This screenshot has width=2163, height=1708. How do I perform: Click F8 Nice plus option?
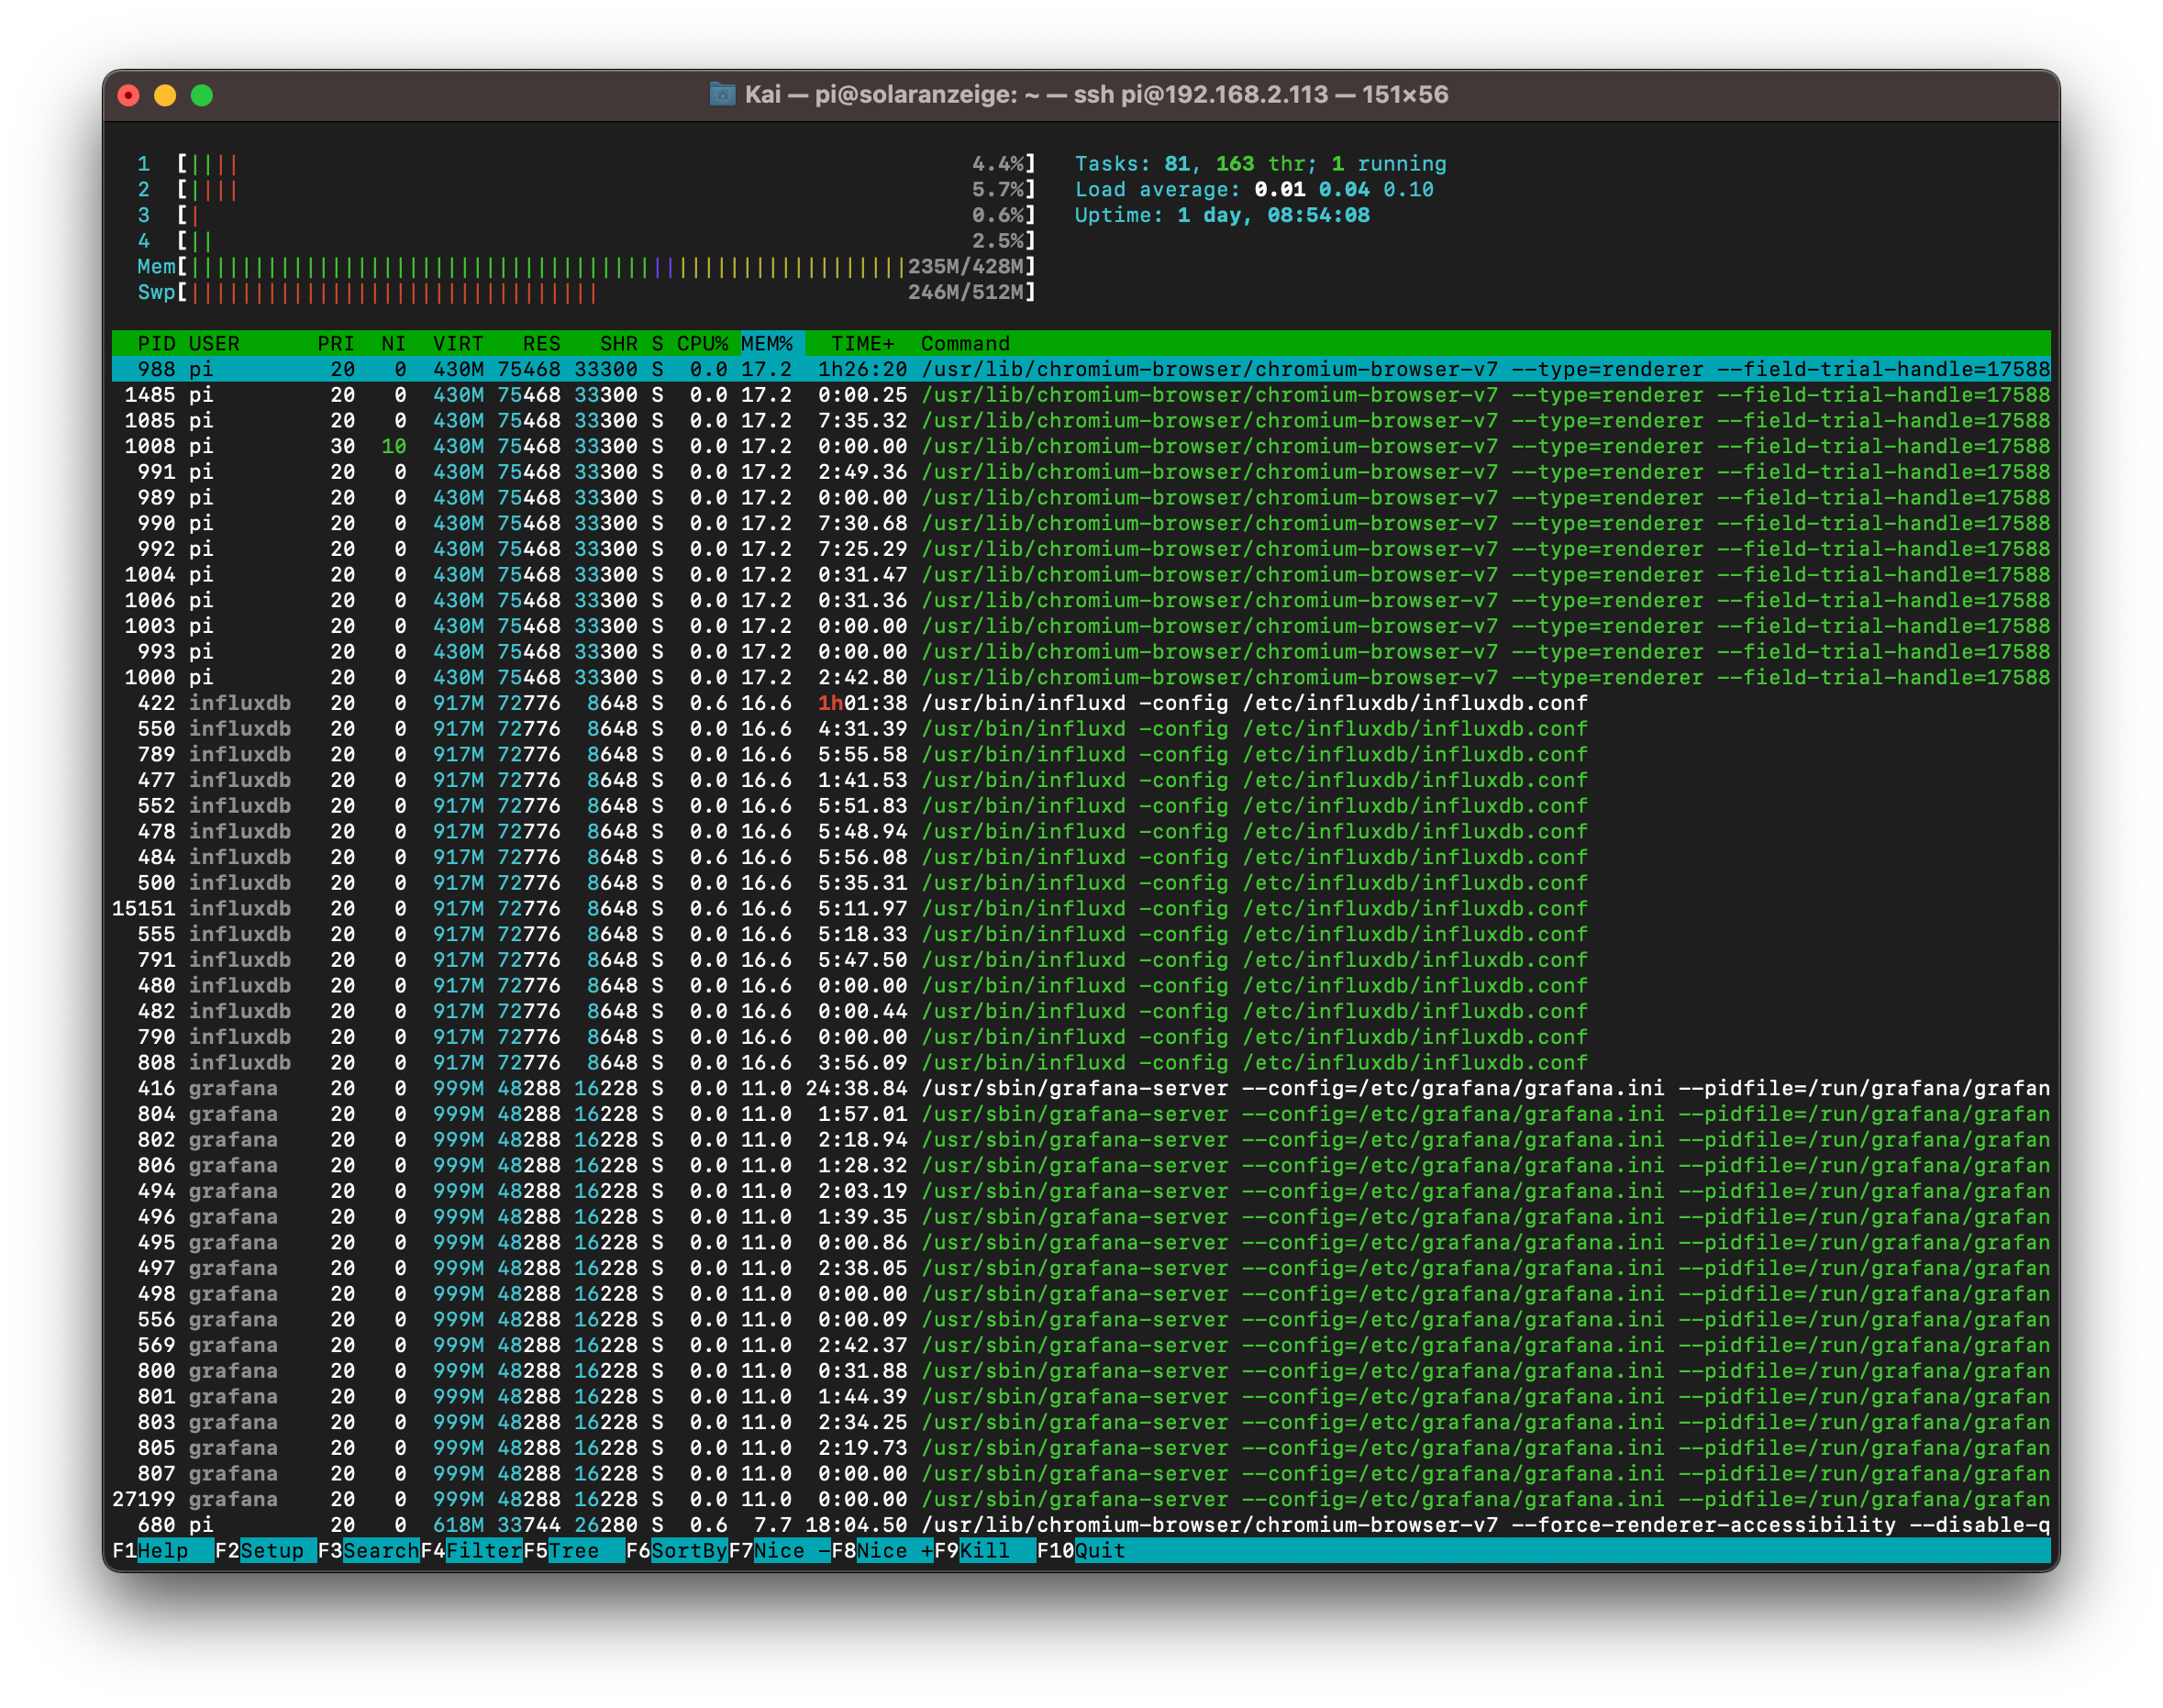(894, 1550)
